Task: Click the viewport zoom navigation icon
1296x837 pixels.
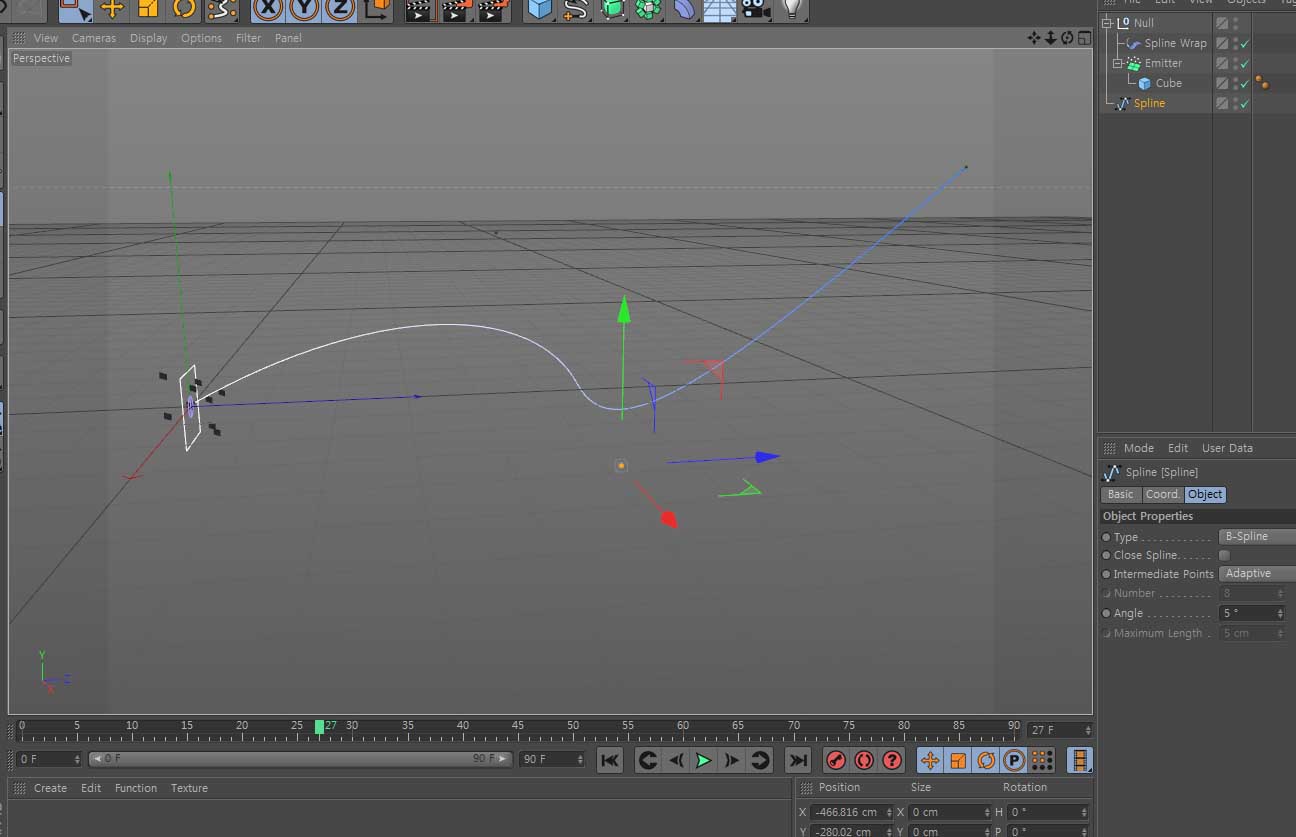Action: [1051, 38]
